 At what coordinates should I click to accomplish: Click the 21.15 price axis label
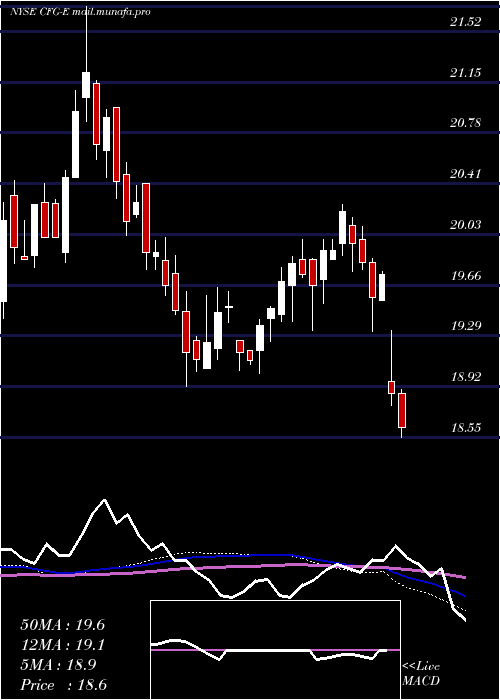tap(466, 72)
